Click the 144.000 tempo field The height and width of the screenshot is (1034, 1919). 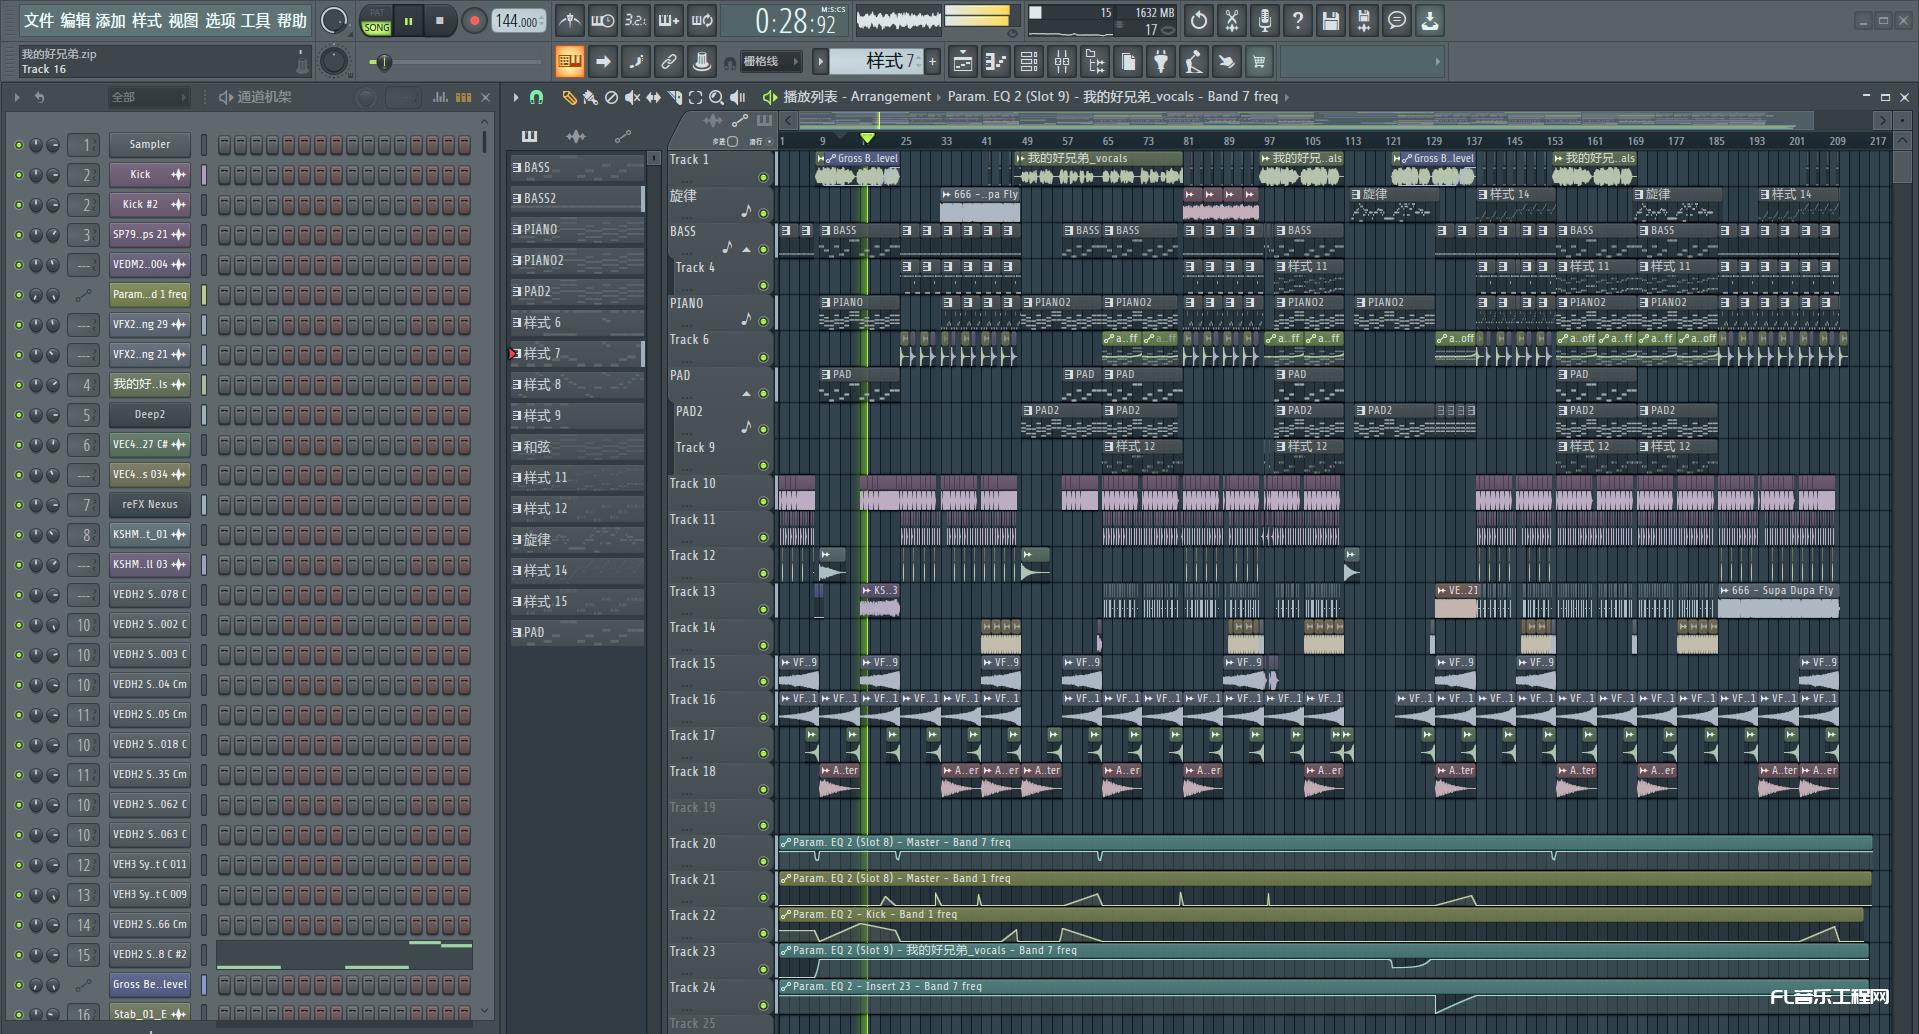point(518,21)
